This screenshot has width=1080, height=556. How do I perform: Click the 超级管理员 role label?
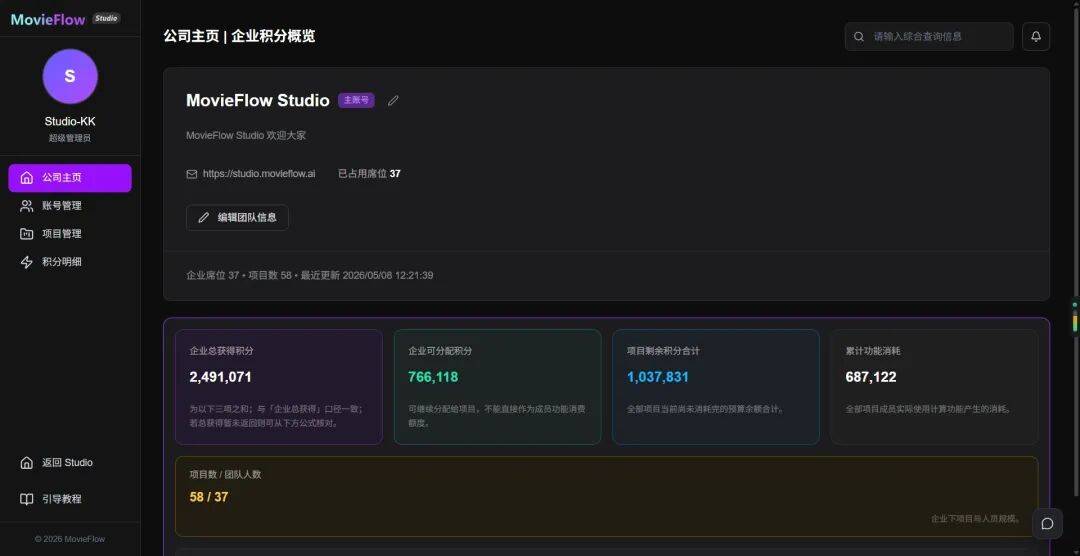click(70, 138)
